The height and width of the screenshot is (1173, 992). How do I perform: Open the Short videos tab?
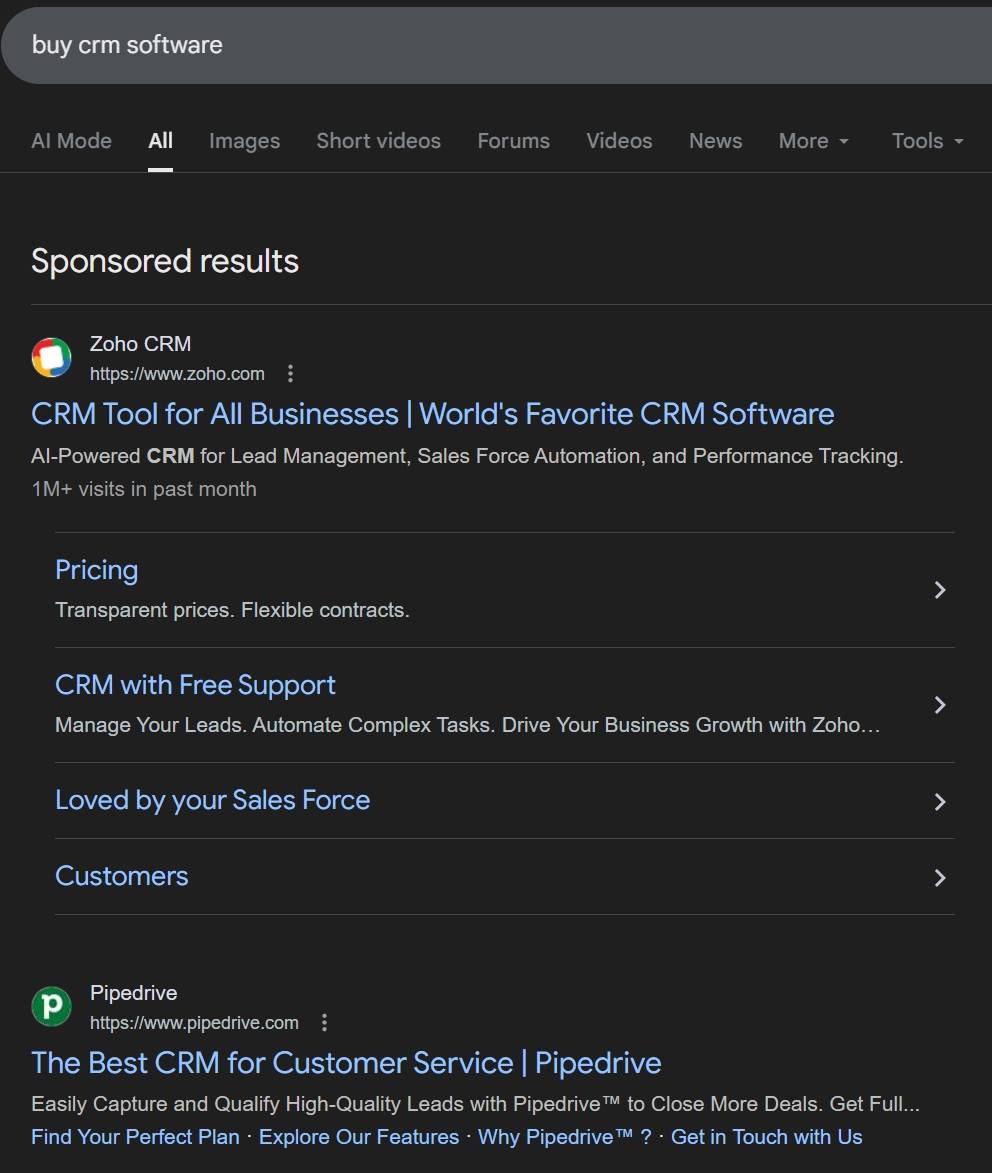(x=378, y=141)
